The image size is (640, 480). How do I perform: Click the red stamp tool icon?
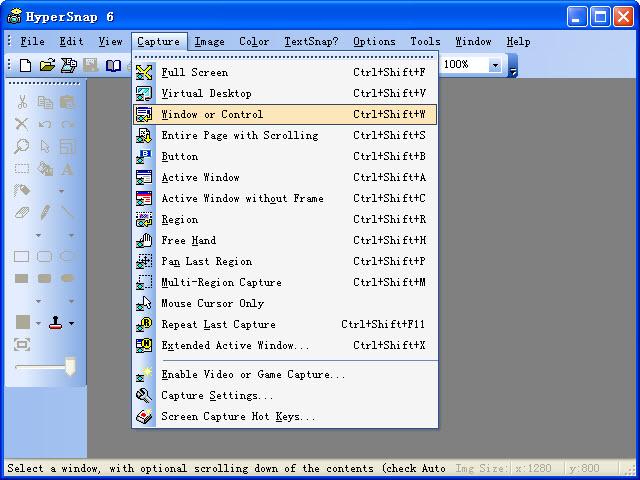[56, 322]
